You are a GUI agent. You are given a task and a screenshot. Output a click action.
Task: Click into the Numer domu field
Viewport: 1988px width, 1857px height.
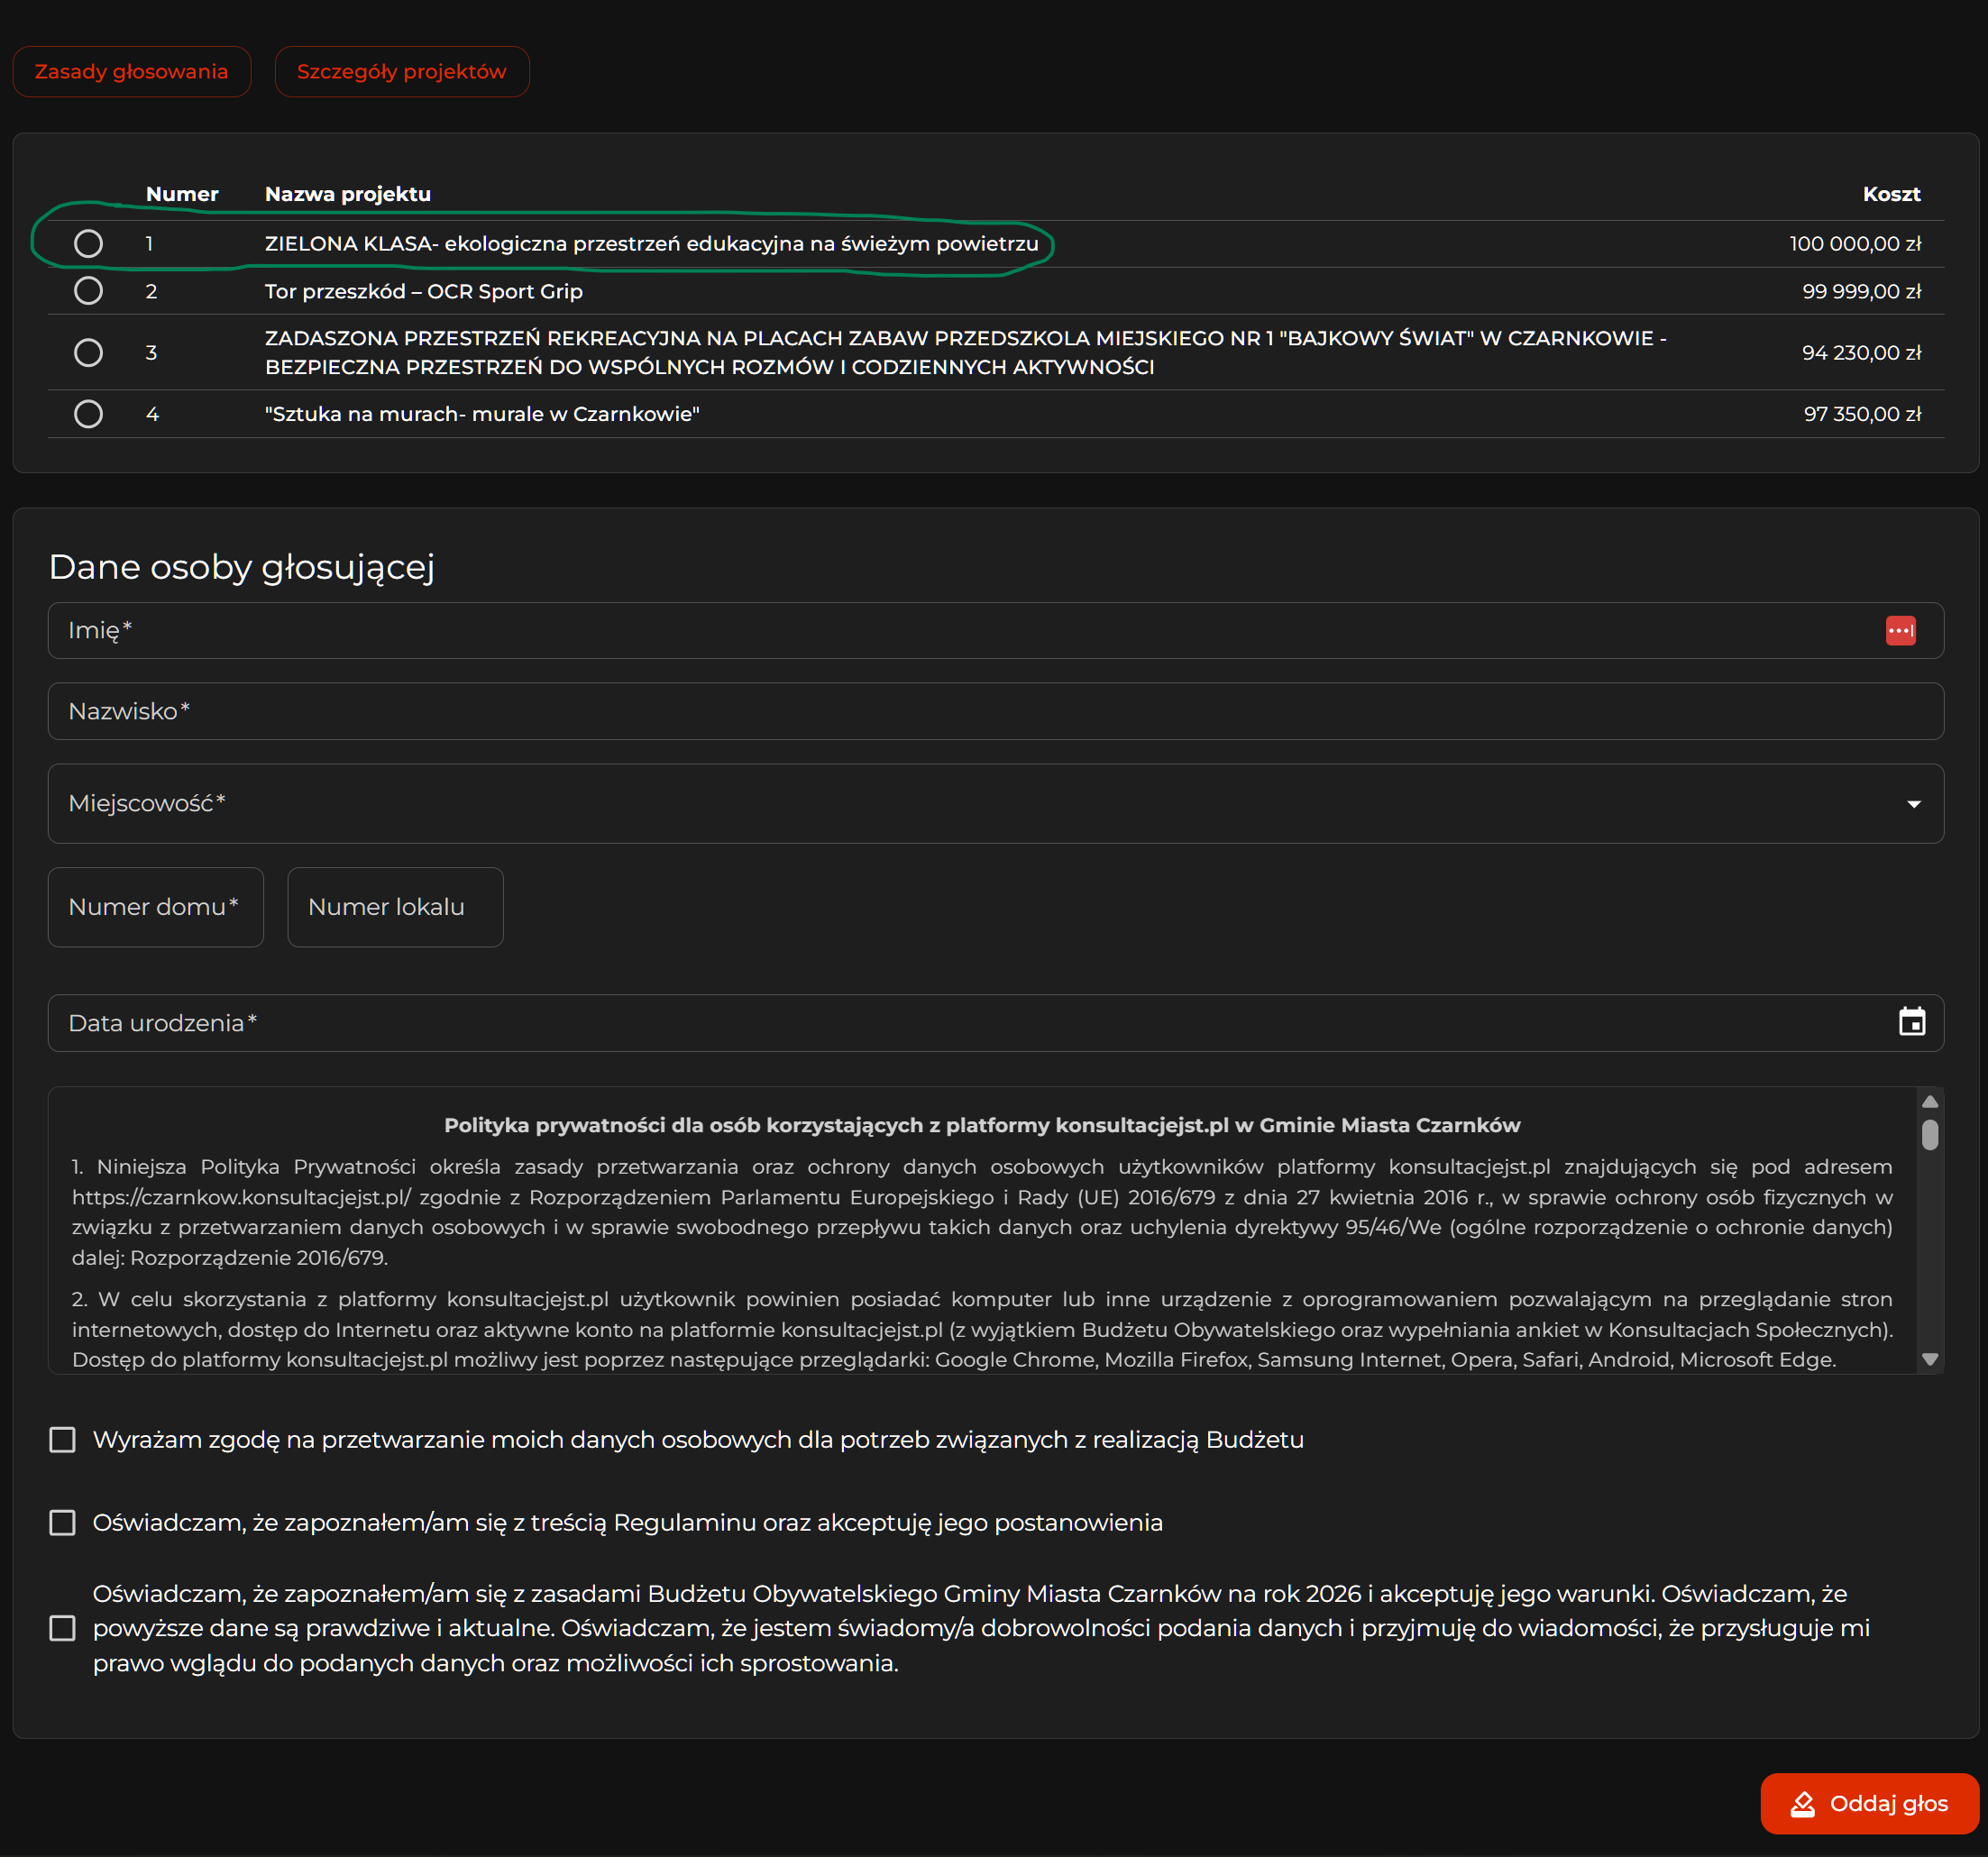pos(156,907)
